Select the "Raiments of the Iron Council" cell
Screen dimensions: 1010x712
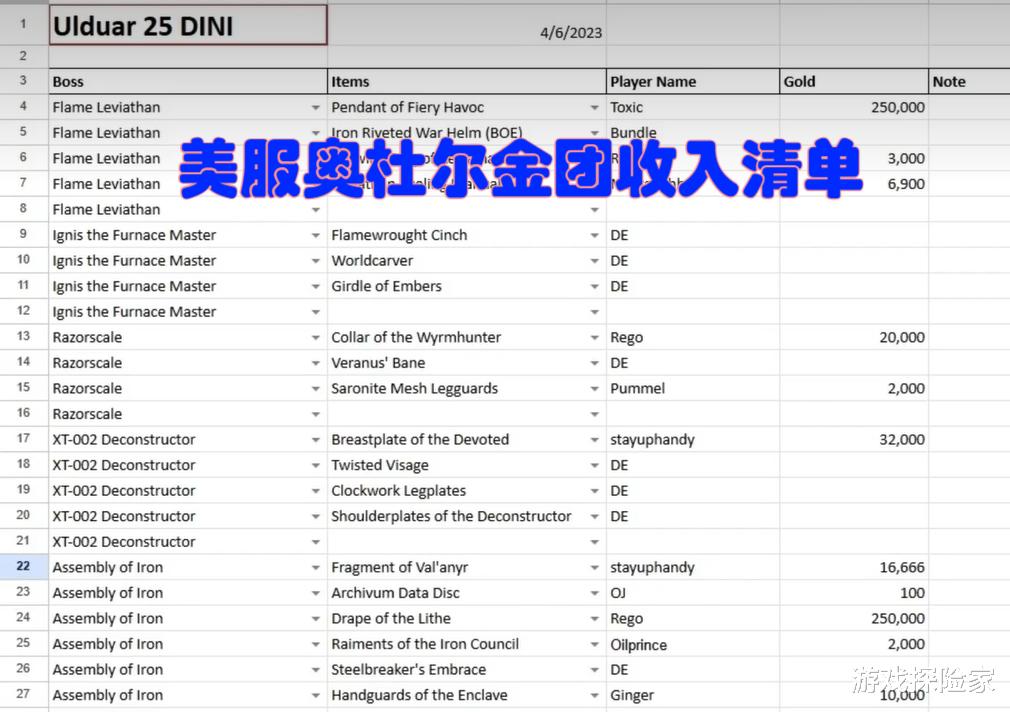(x=467, y=644)
